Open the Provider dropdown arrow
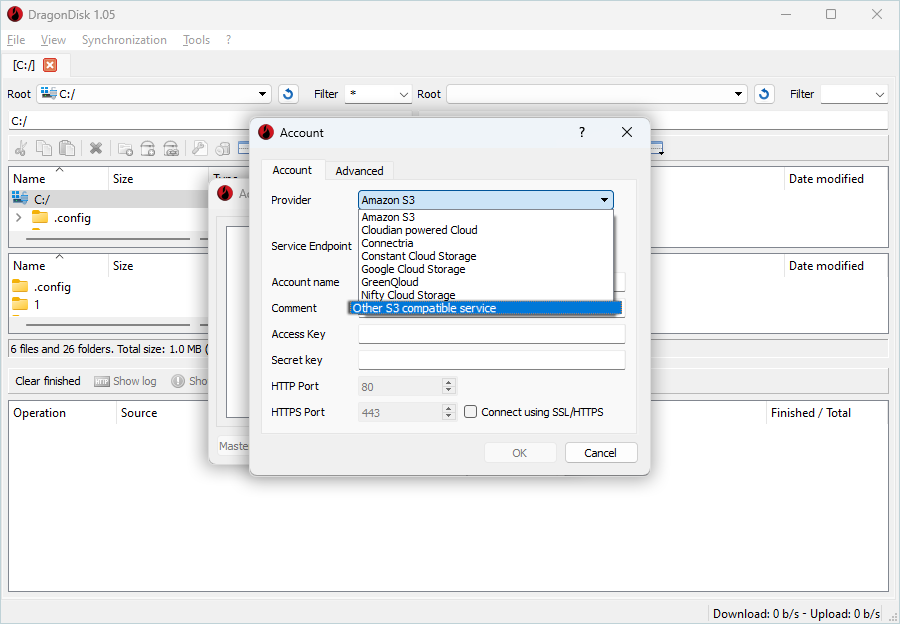The width and height of the screenshot is (900, 624). [x=604, y=200]
